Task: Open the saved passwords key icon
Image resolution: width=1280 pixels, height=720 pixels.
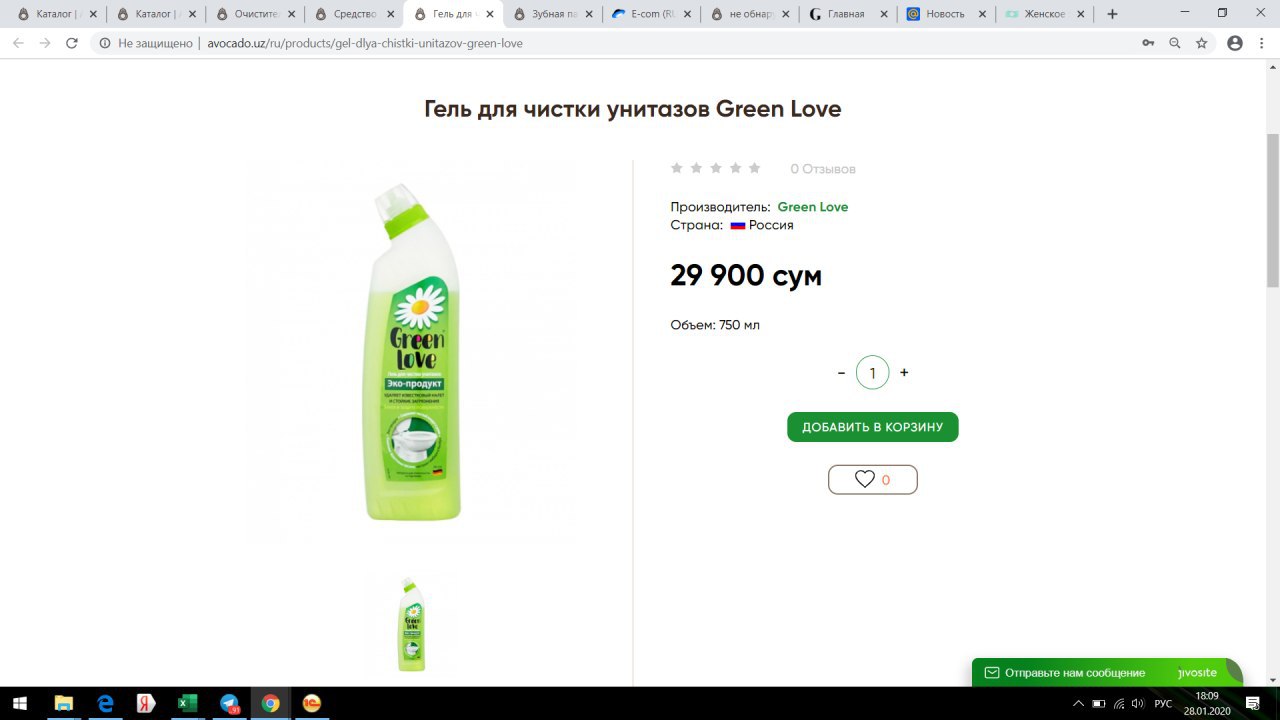Action: click(x=1148, y=43)
